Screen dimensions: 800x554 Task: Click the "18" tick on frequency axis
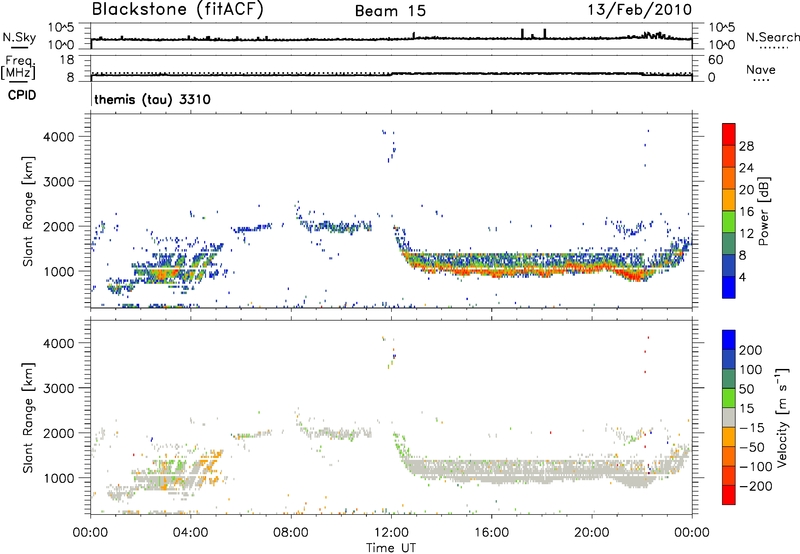(x=67, y=60)
